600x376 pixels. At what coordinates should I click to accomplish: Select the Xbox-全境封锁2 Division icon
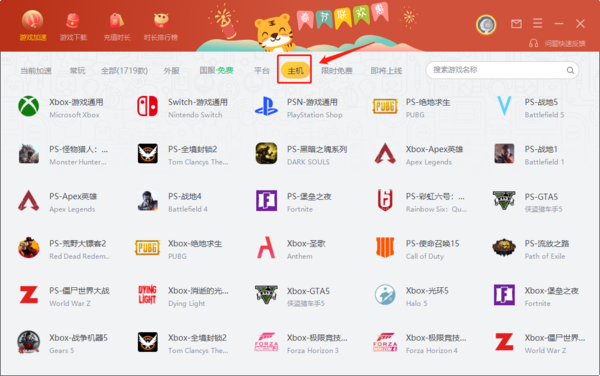point(147,342)
